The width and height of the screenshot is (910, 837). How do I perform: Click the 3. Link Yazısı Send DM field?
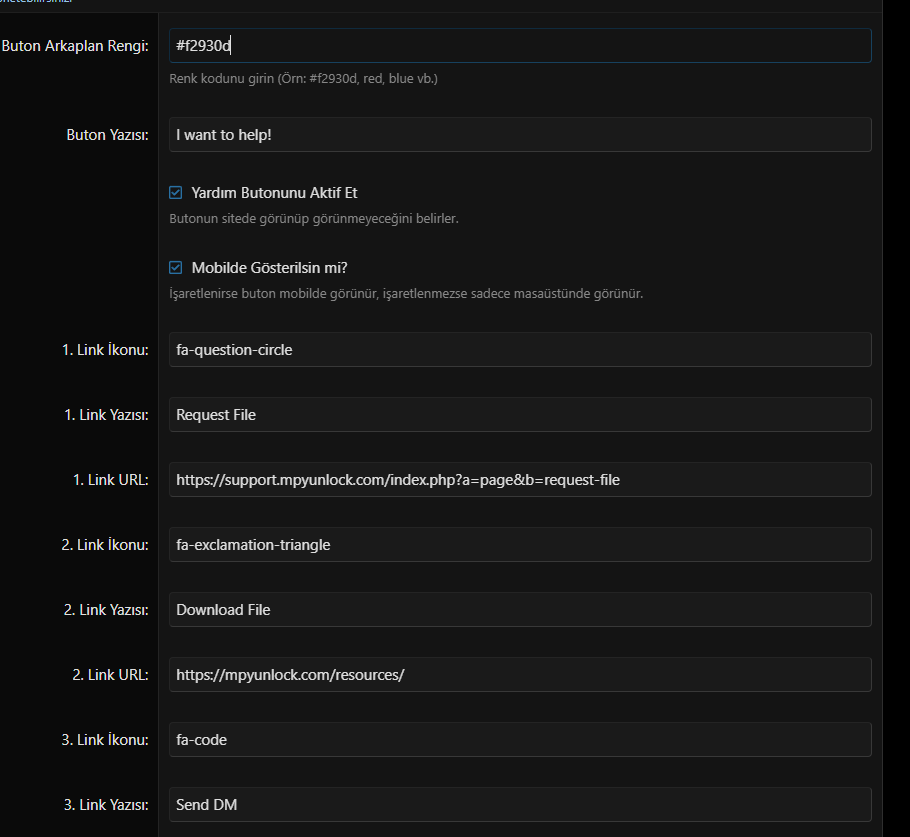click(x=520, y=805)
